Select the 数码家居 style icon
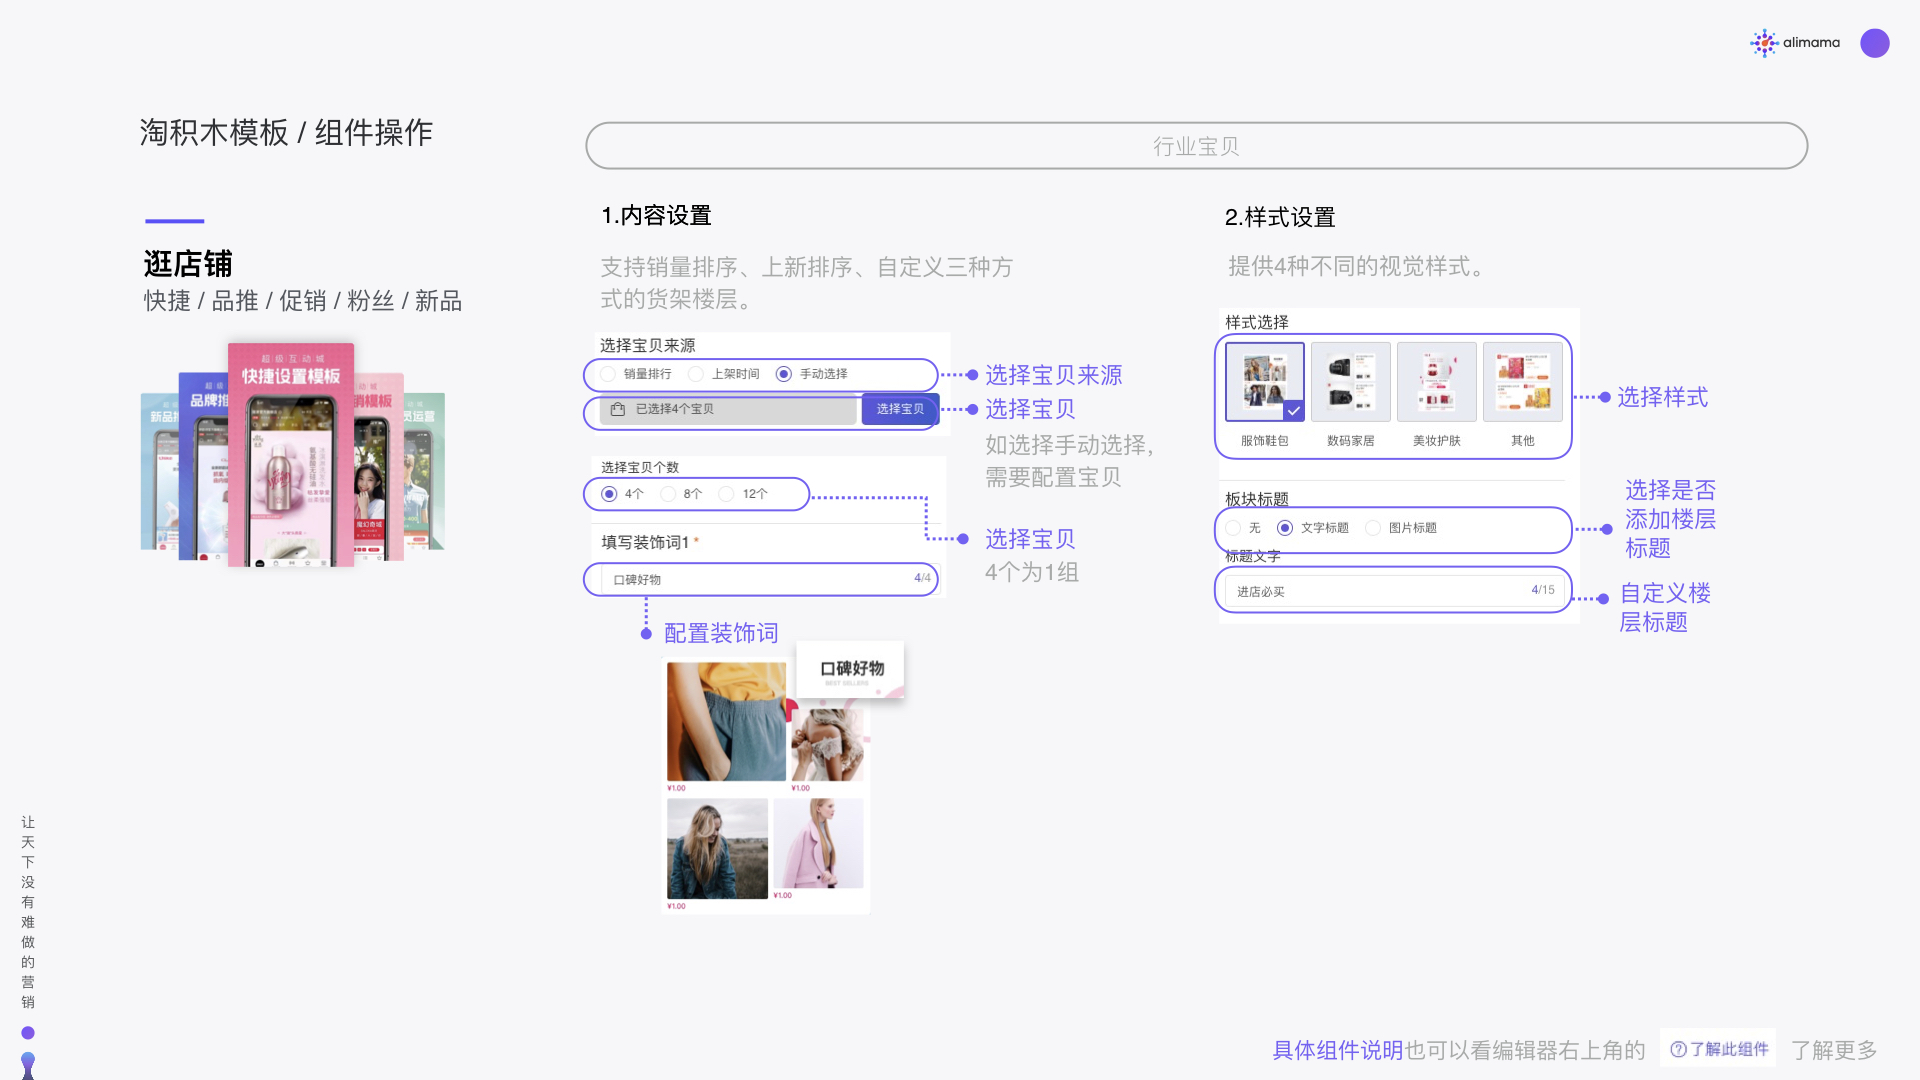The width and height of the screenshot is (1920, 1080). point(1350,381)
